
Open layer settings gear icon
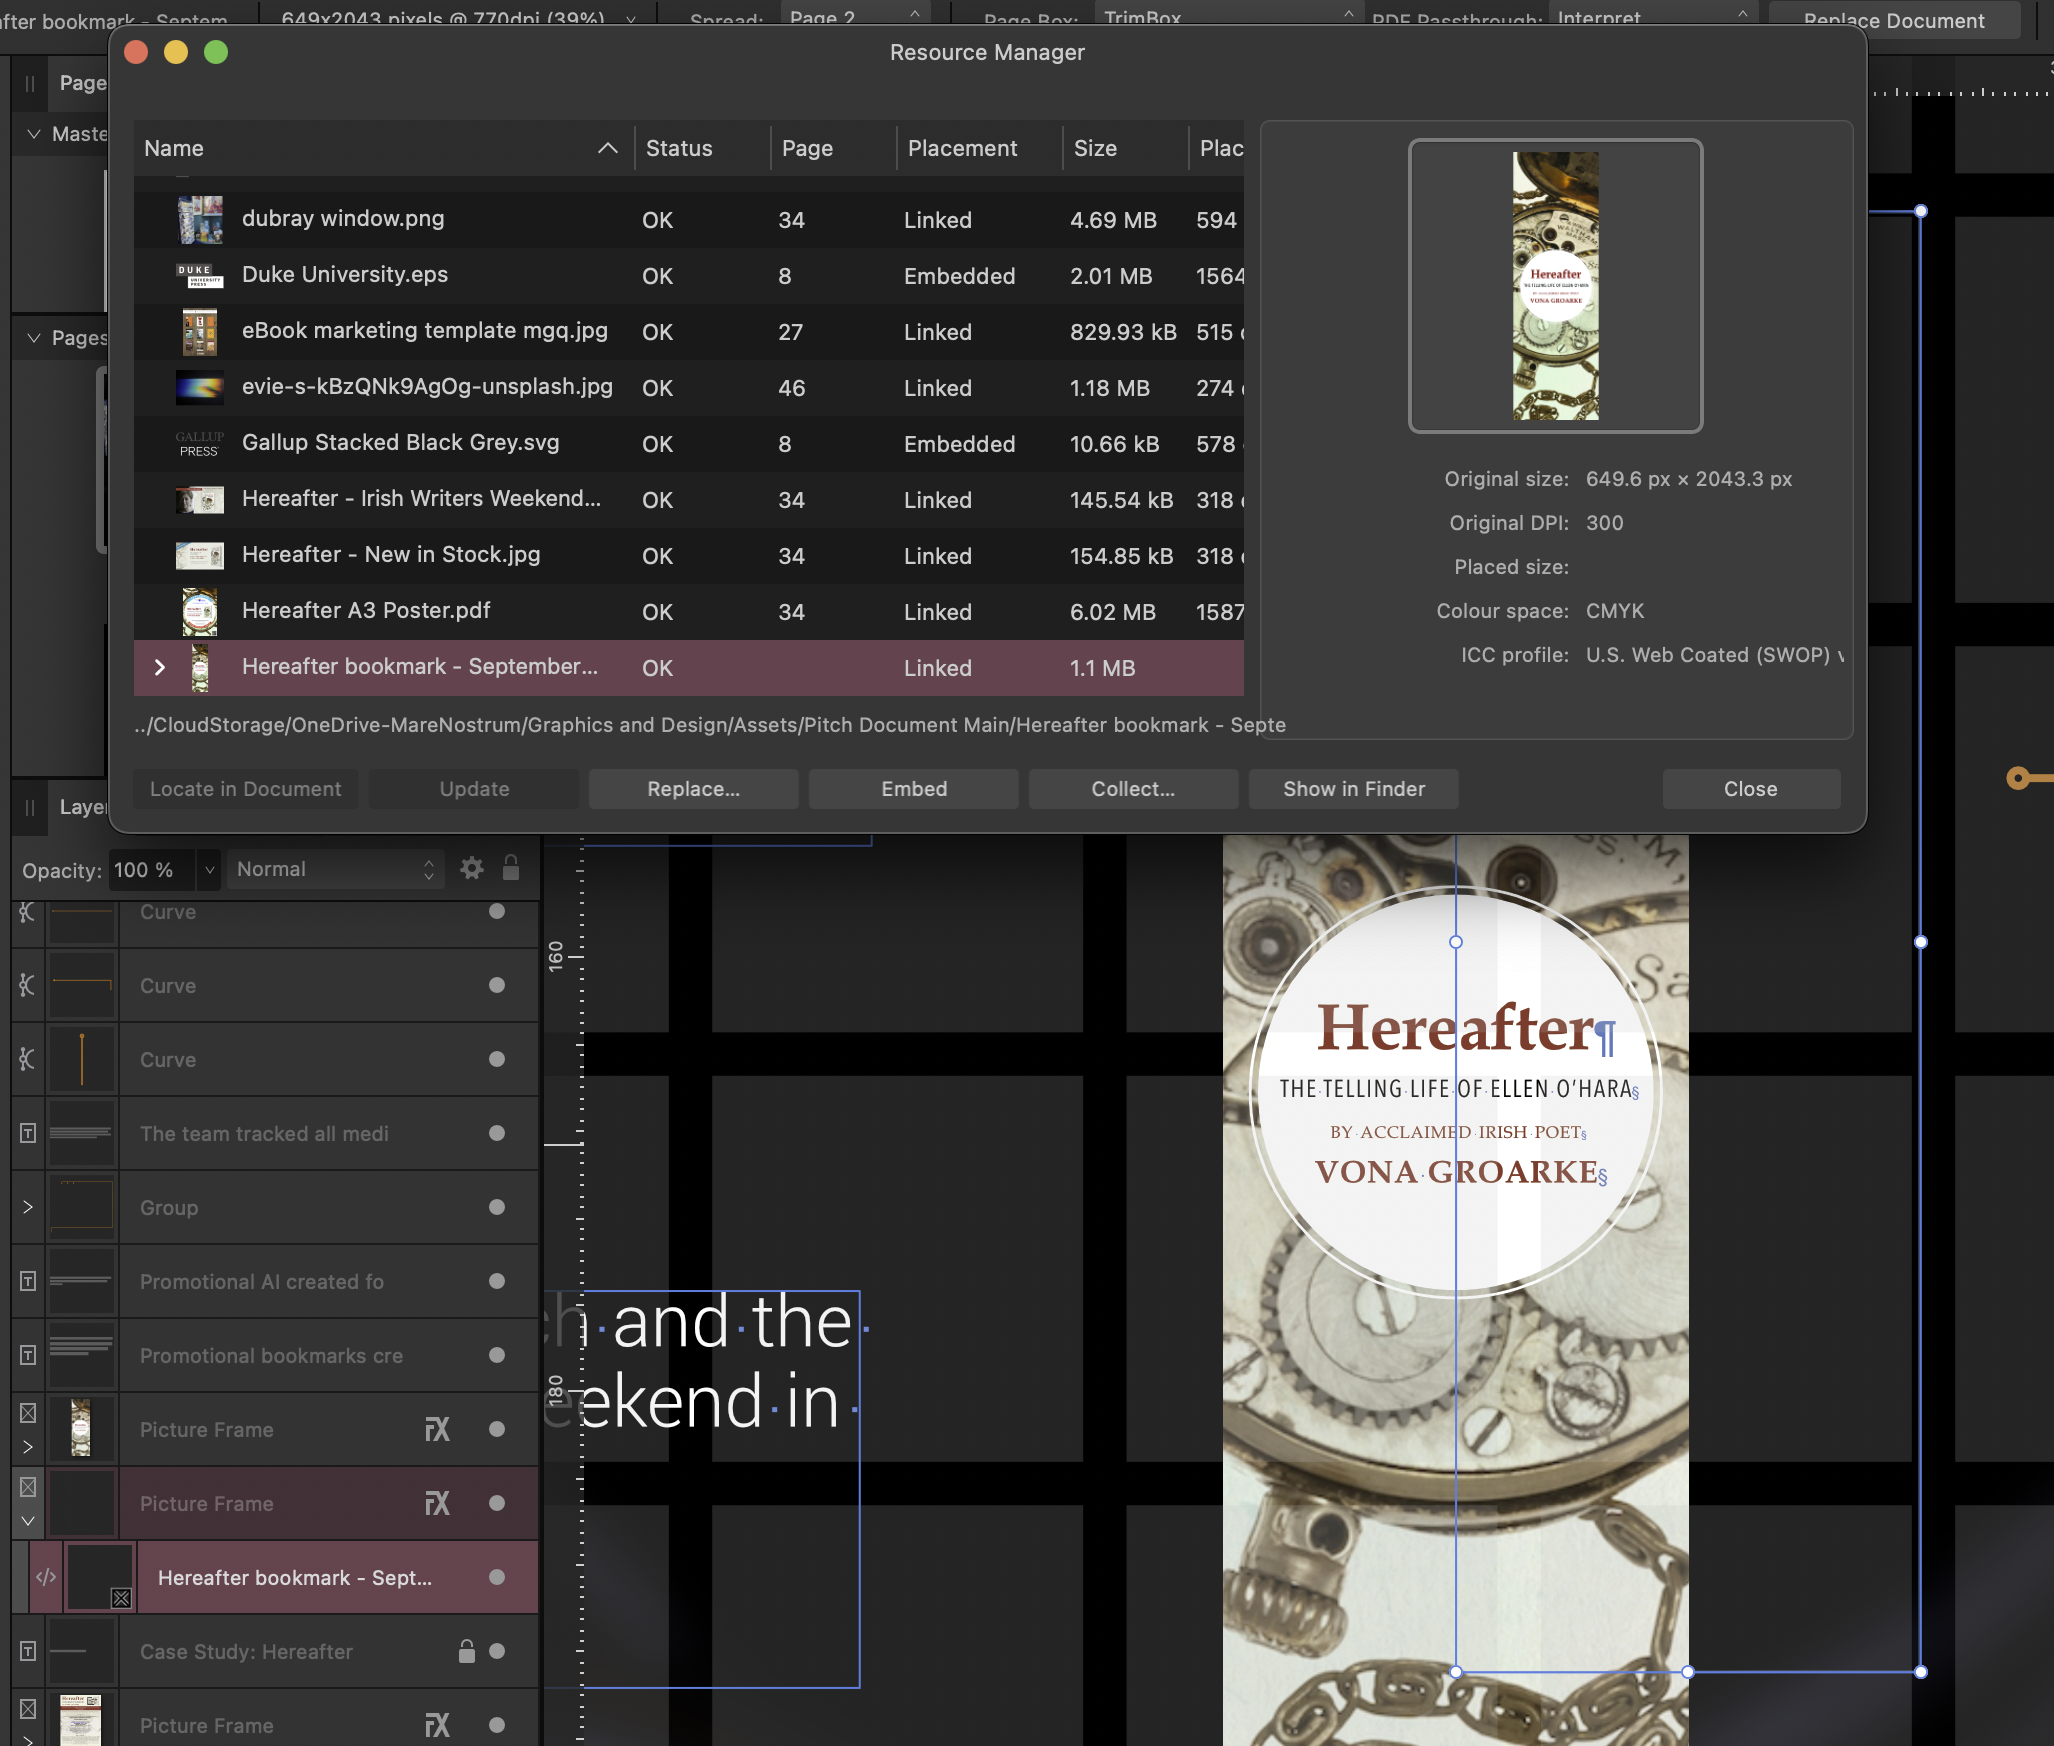471,869
